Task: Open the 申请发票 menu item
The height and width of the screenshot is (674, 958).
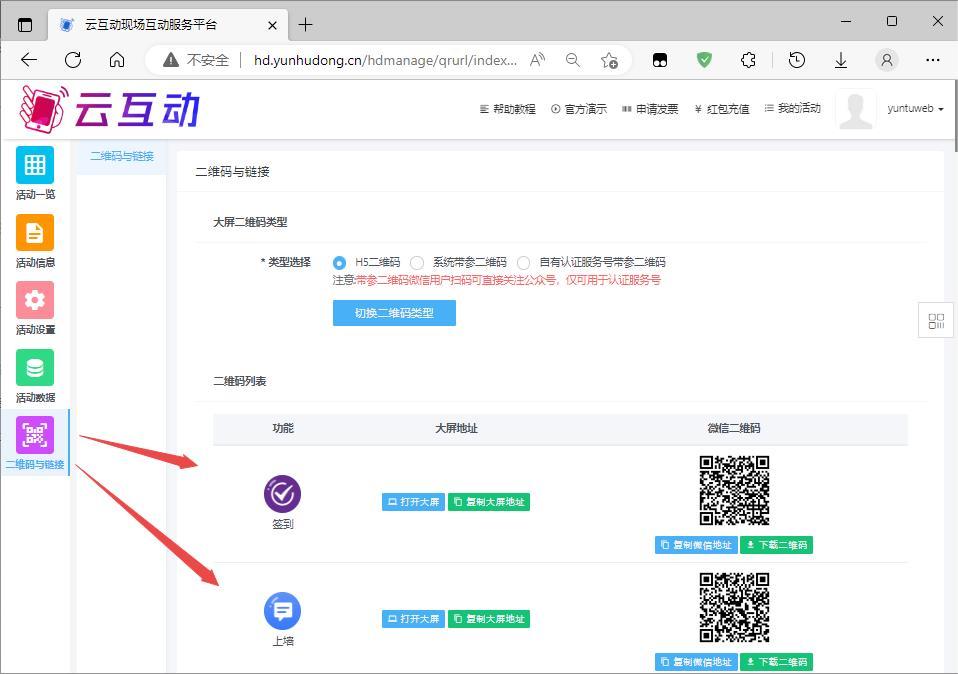Action: pyautogui.click(x=650, y=109)
